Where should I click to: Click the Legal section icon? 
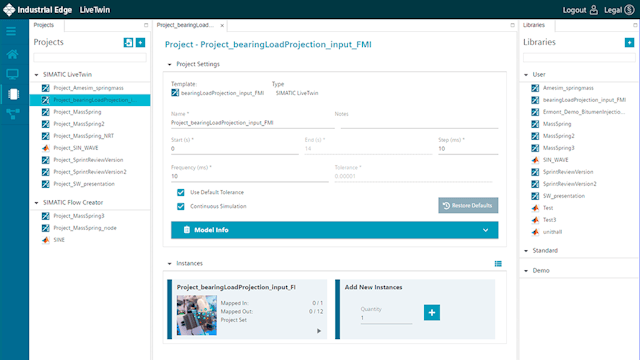[629, 10]
